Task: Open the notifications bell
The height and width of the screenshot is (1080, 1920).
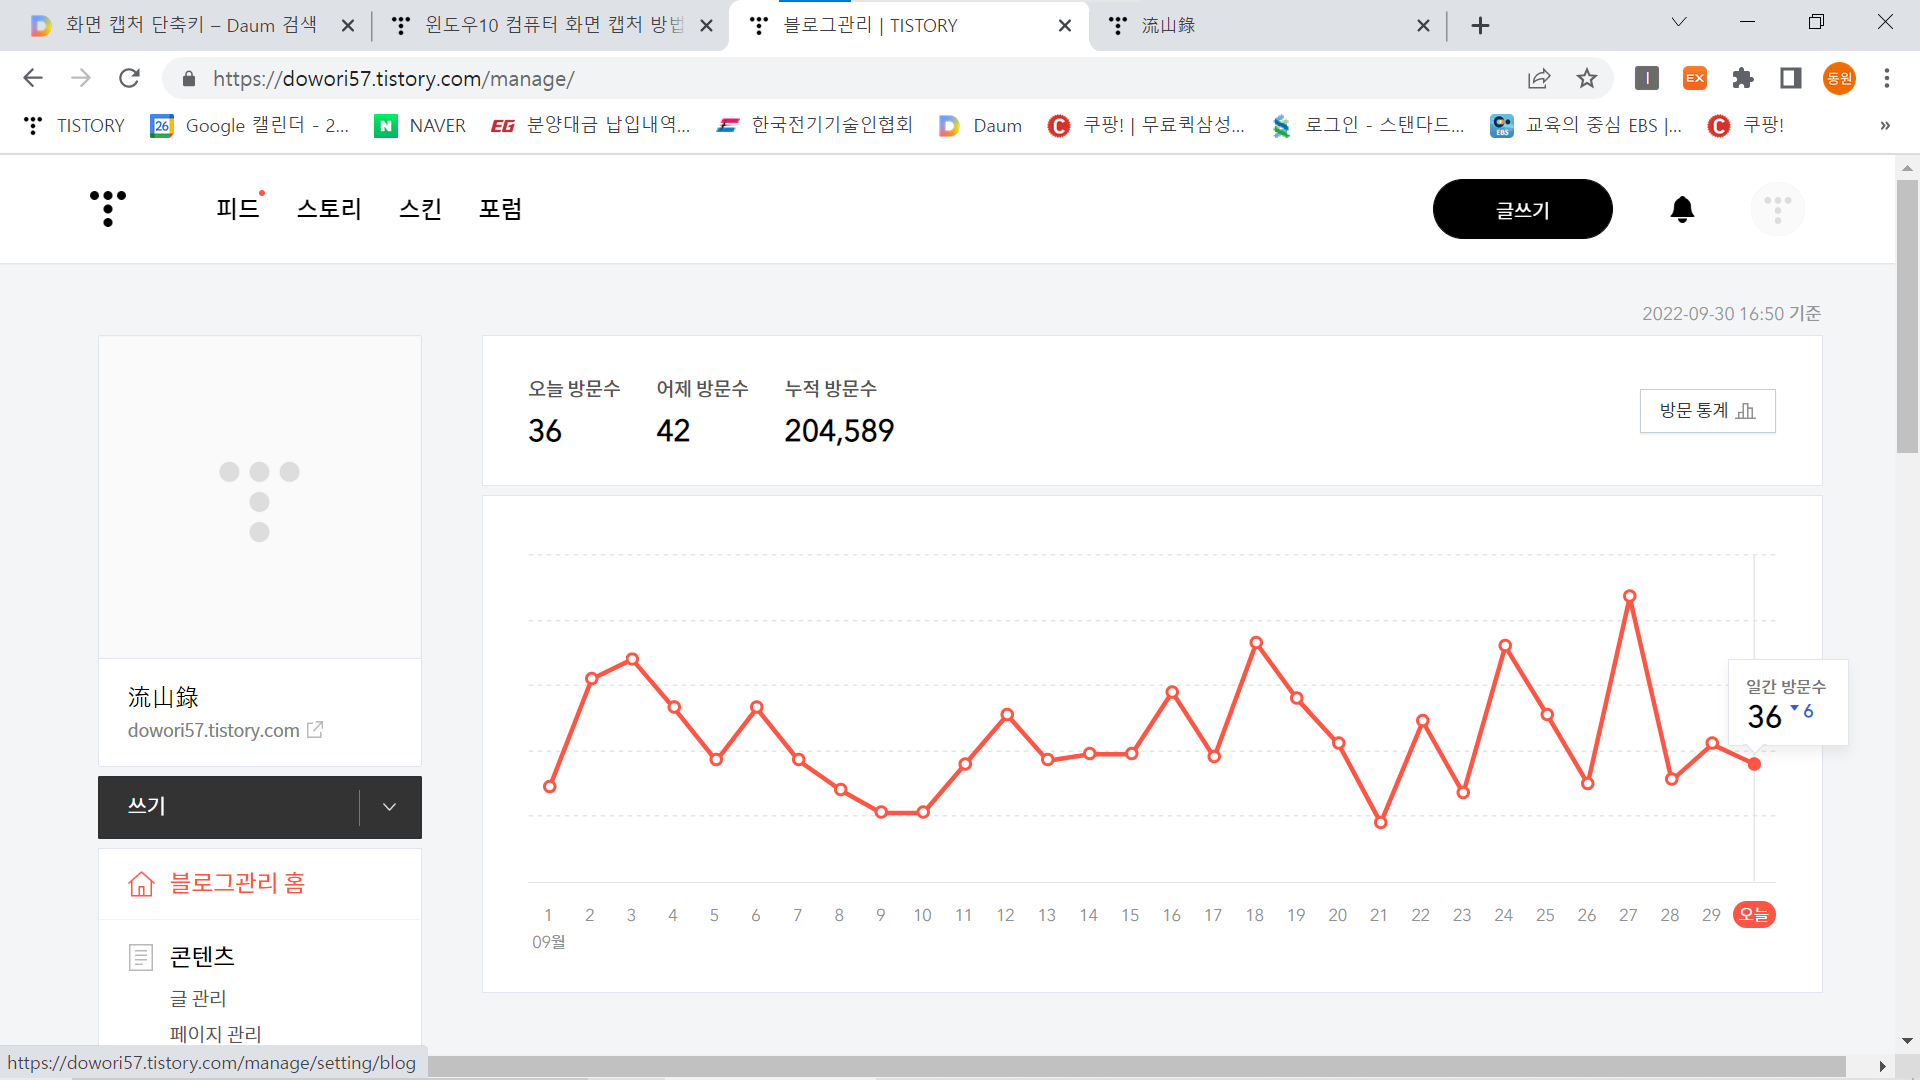Action: [1682, 209]
